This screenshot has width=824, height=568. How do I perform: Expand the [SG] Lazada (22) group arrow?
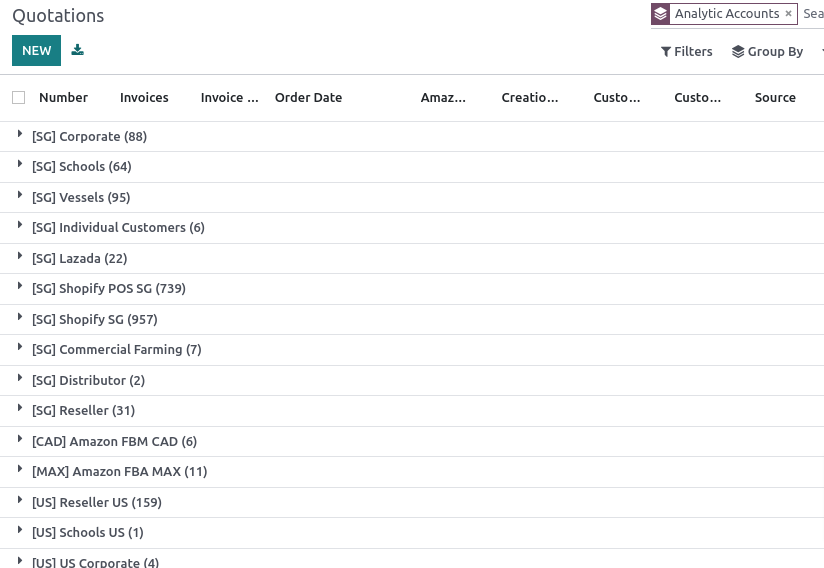pyautogui.click(x=19, y=255)
